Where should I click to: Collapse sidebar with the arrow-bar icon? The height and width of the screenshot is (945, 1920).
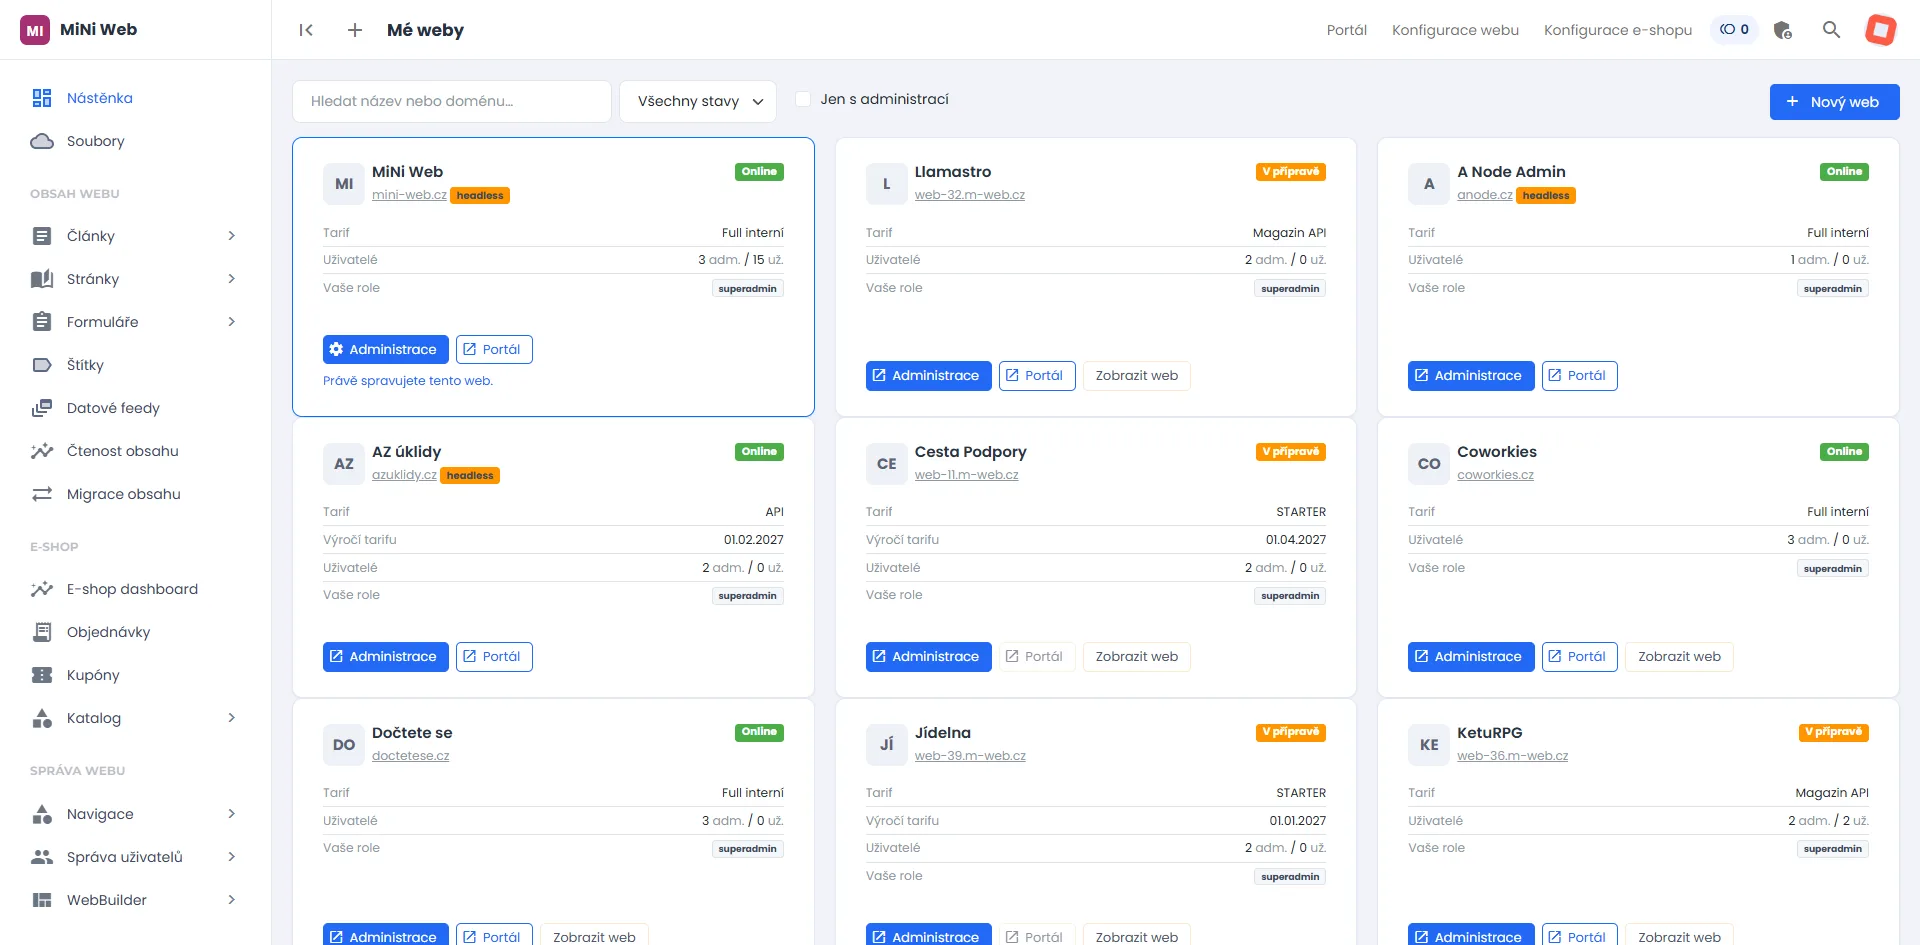(x=306, y=30)
